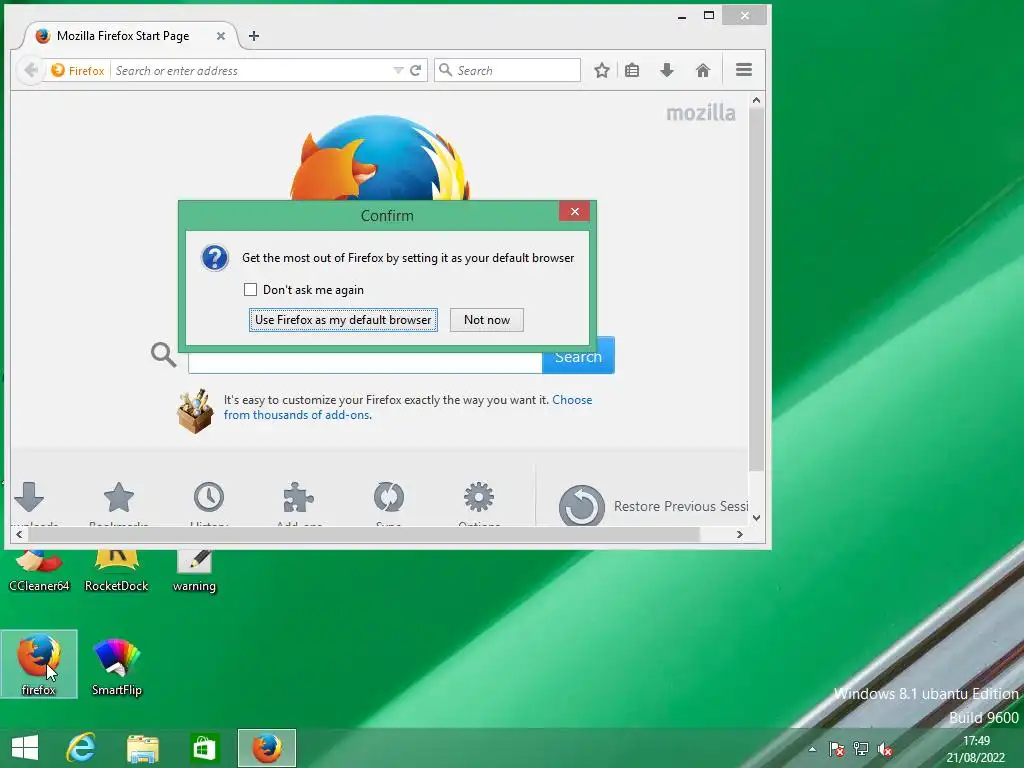Image resolution: width=1024 pixels, height=768 pixels.
Task: Reload the page with the refresh icon
Action: point(415,71)
